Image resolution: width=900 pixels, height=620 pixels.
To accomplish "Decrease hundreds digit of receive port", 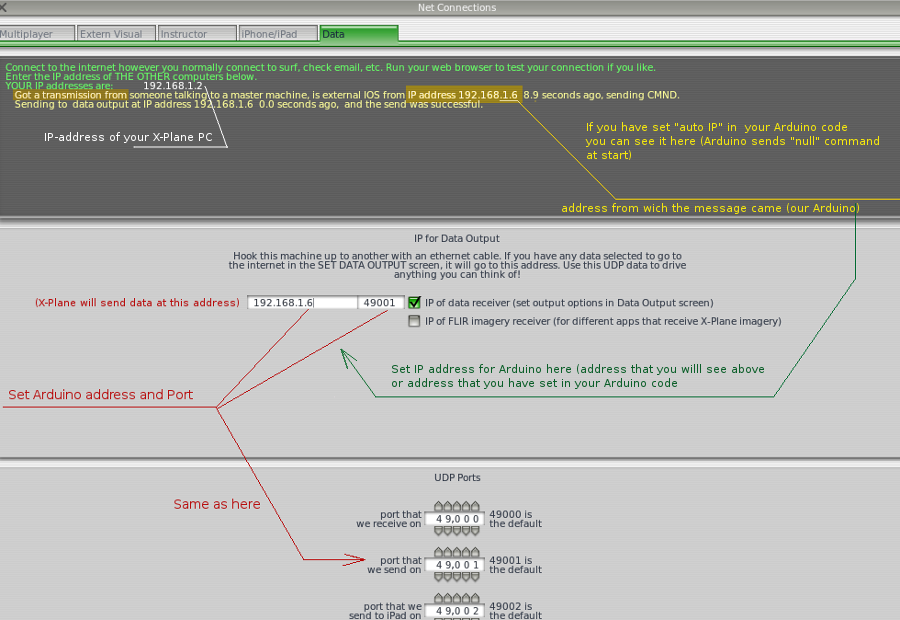I will pos(457,531).
